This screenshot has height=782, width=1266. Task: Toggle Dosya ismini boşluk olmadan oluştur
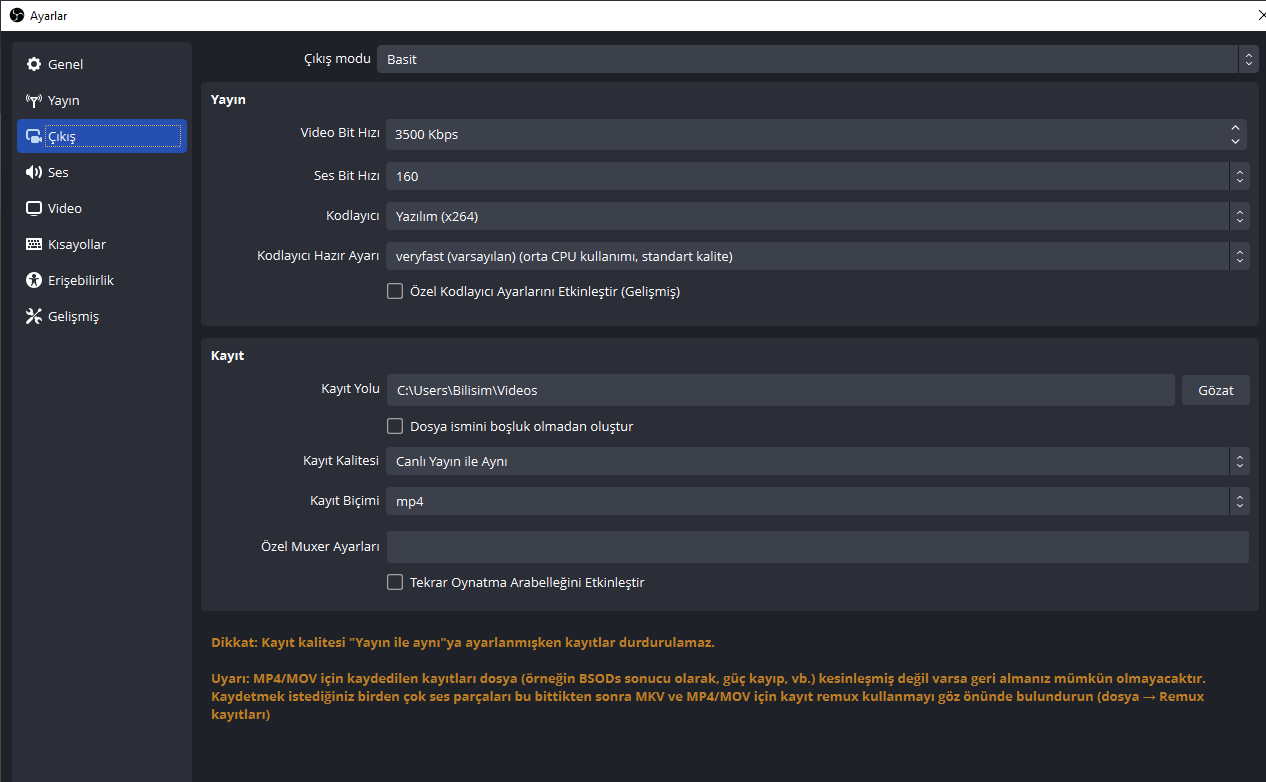tap(395, 426)
